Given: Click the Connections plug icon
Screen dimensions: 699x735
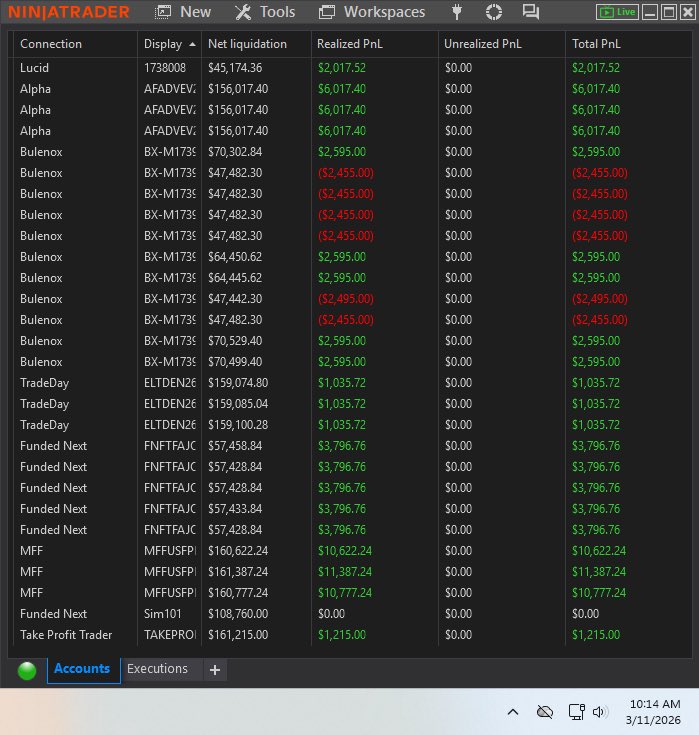Looking at the screenshot, I should [x=457, y=12].
